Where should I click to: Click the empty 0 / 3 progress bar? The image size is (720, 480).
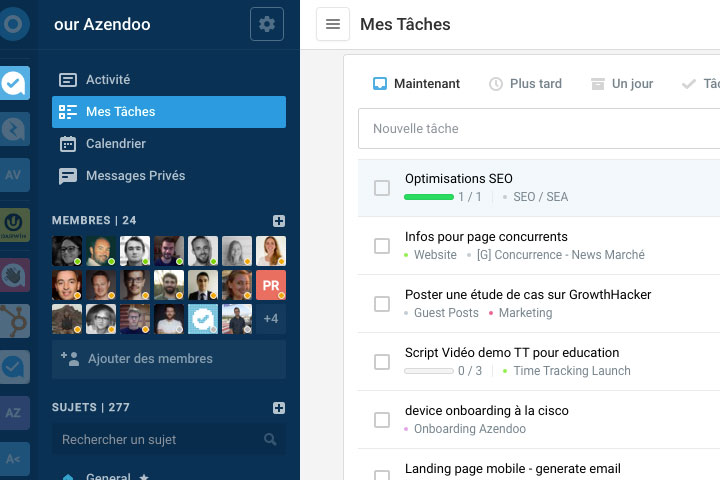429,371
